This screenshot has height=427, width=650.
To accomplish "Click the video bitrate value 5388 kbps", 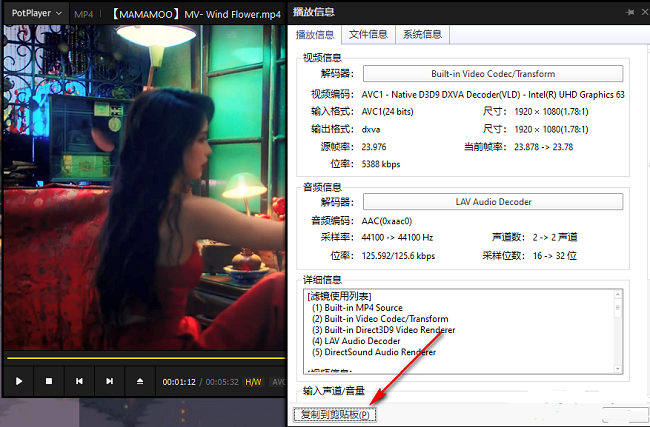I will pyautogui.click(x=381, y=164).
